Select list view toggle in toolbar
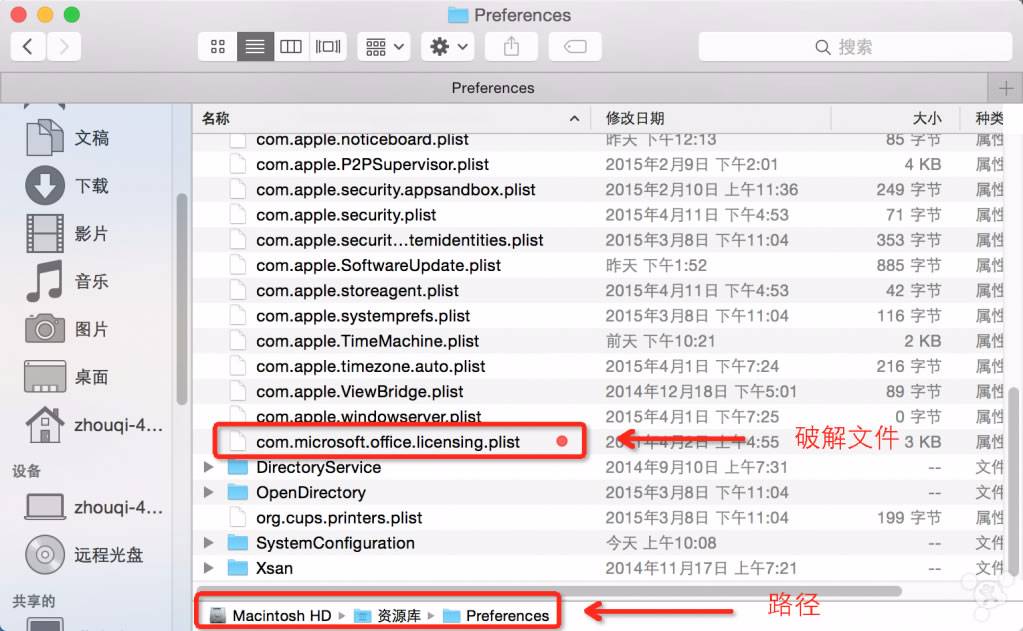1023x631 pixels. [255, 47]
